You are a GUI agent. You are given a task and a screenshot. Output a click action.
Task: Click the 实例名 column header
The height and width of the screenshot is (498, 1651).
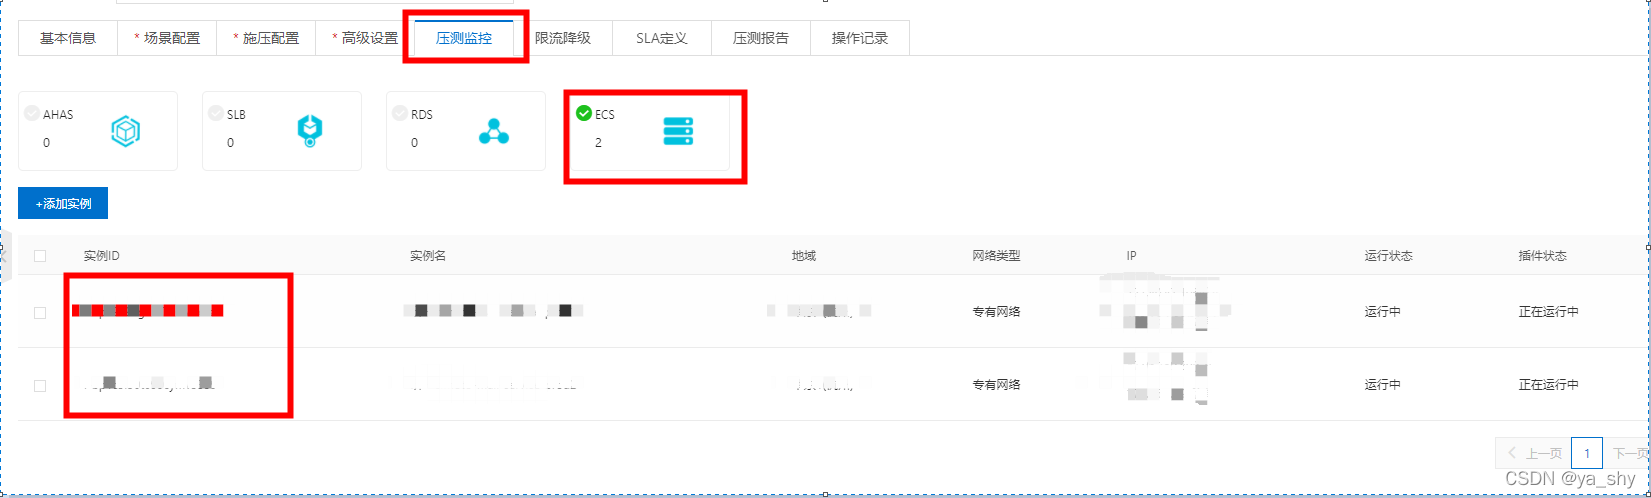click(428, 256)
